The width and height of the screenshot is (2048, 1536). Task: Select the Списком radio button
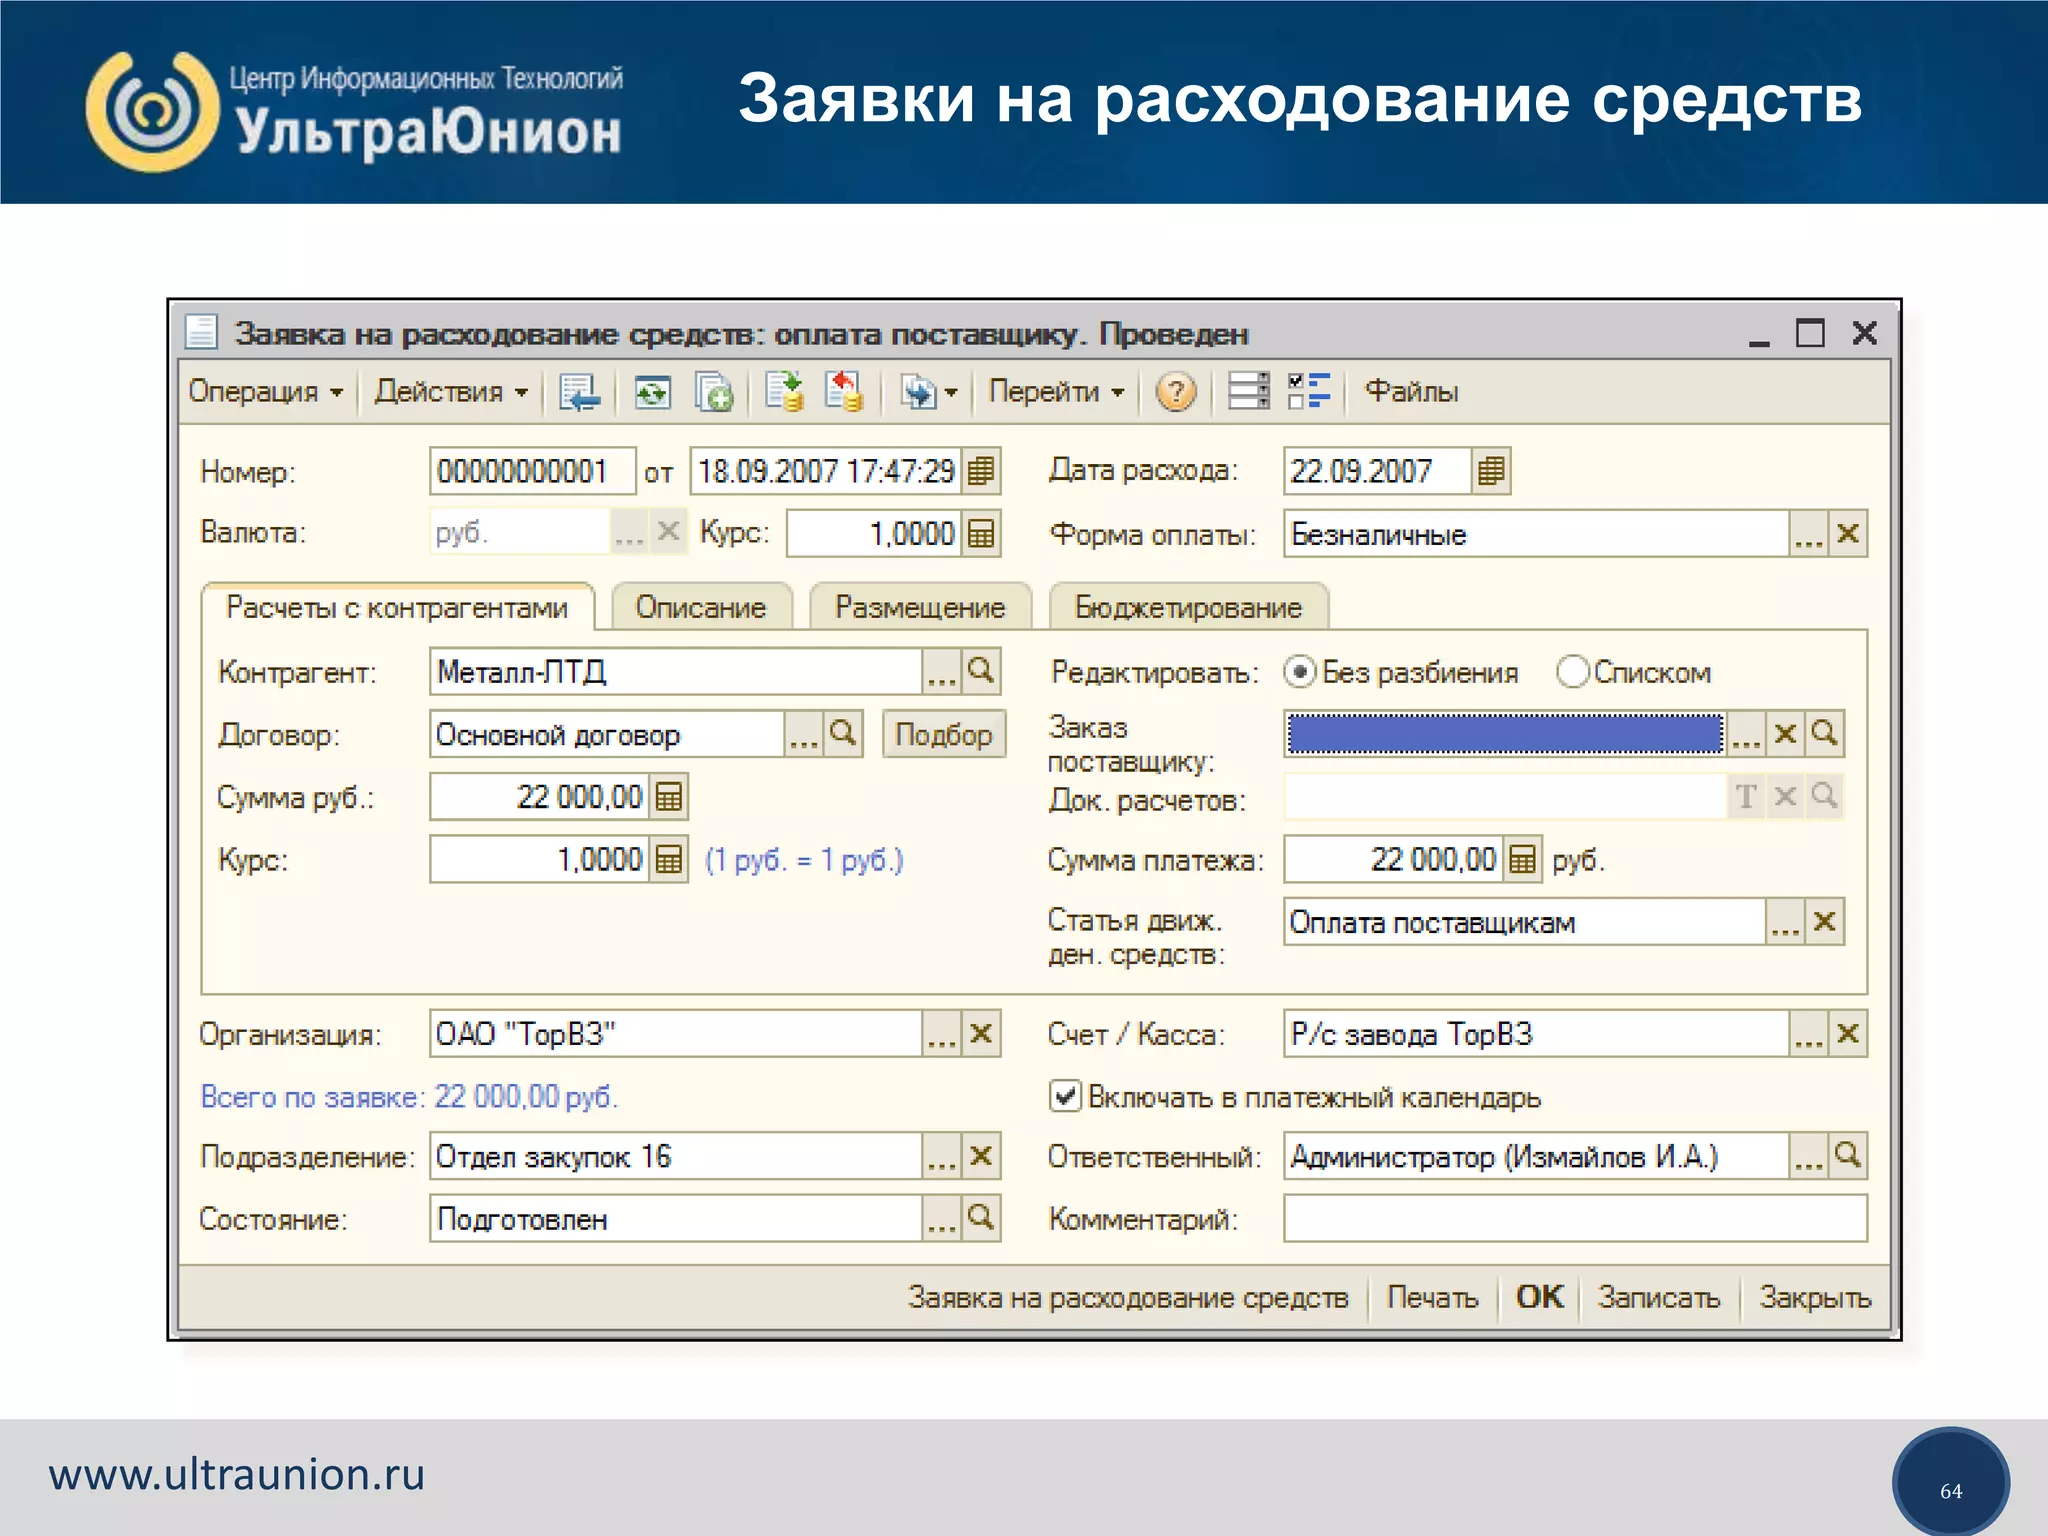tap(1572, 672)
